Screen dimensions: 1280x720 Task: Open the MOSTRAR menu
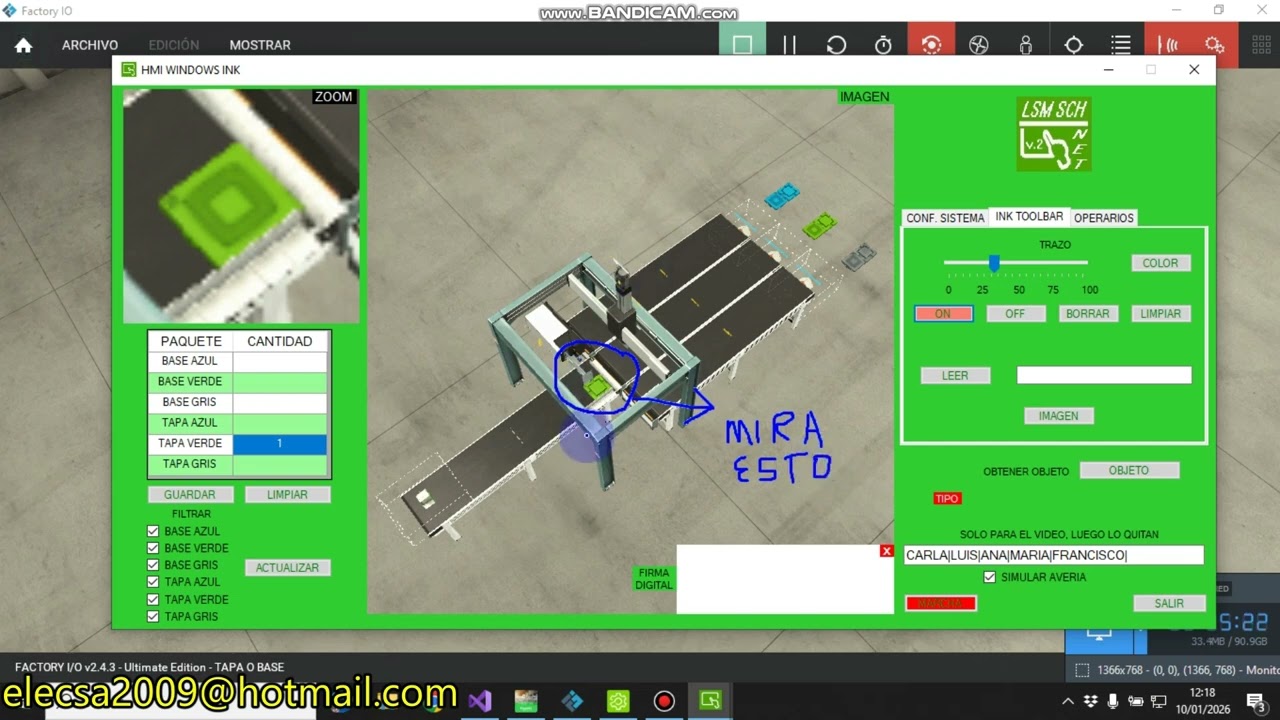click(x=260, y=45)
